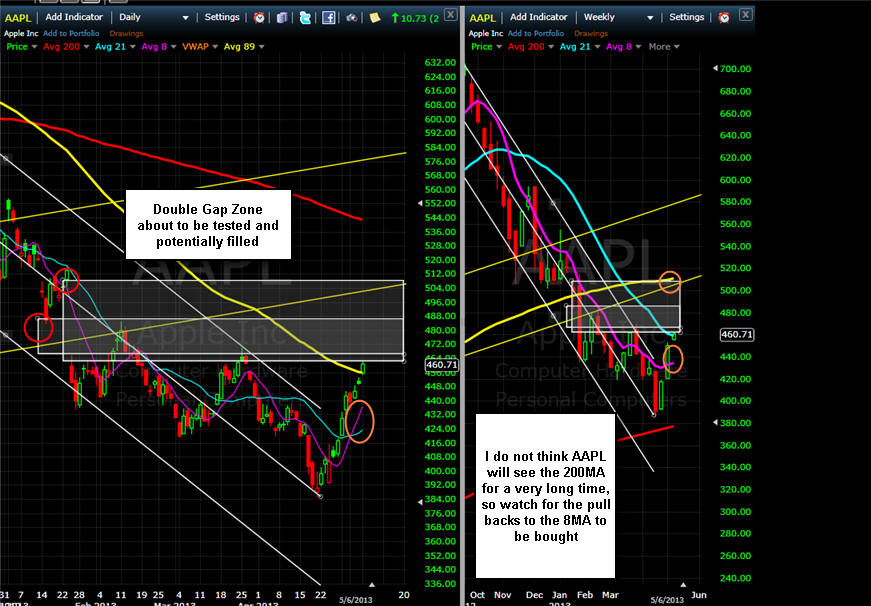Image resolution: width=871 pixels, height=606 pixels.
Task: Click Add to Portfolio link in Daily chart
Action: (x=71, y=33)
